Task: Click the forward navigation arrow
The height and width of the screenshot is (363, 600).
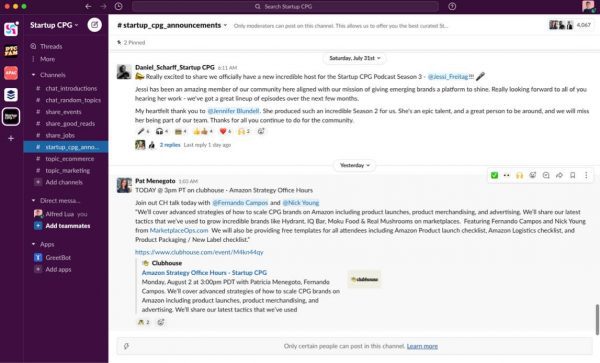Action: [103, 7]
